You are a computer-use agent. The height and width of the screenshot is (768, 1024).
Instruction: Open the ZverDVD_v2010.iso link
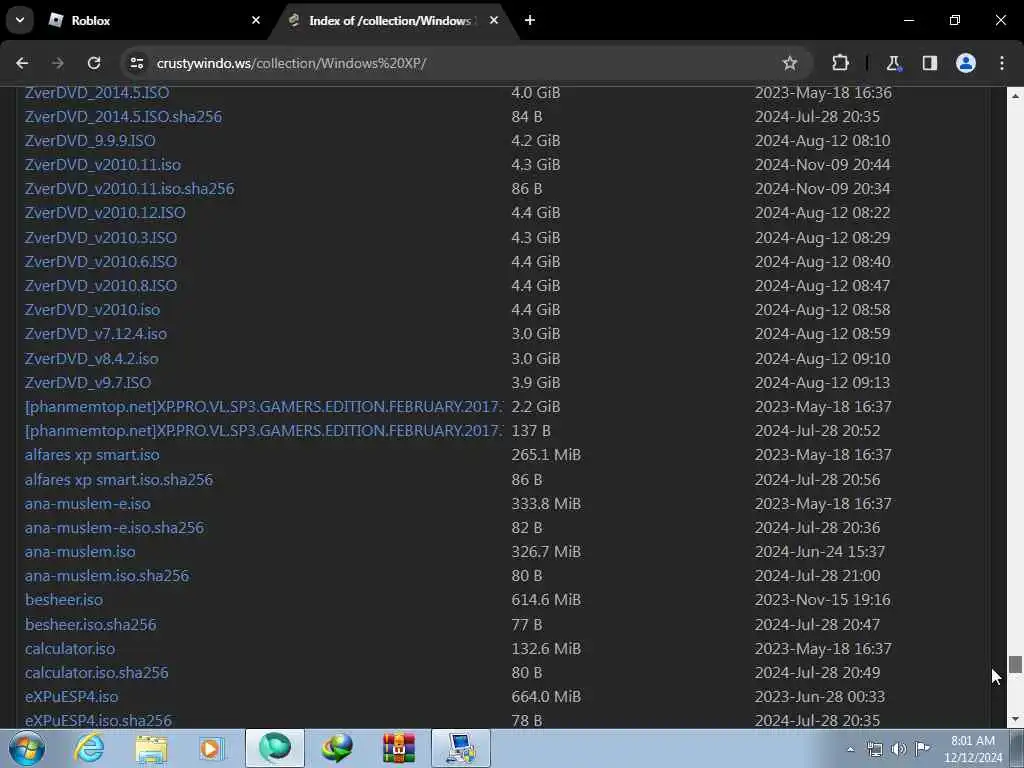coord(92,310)
